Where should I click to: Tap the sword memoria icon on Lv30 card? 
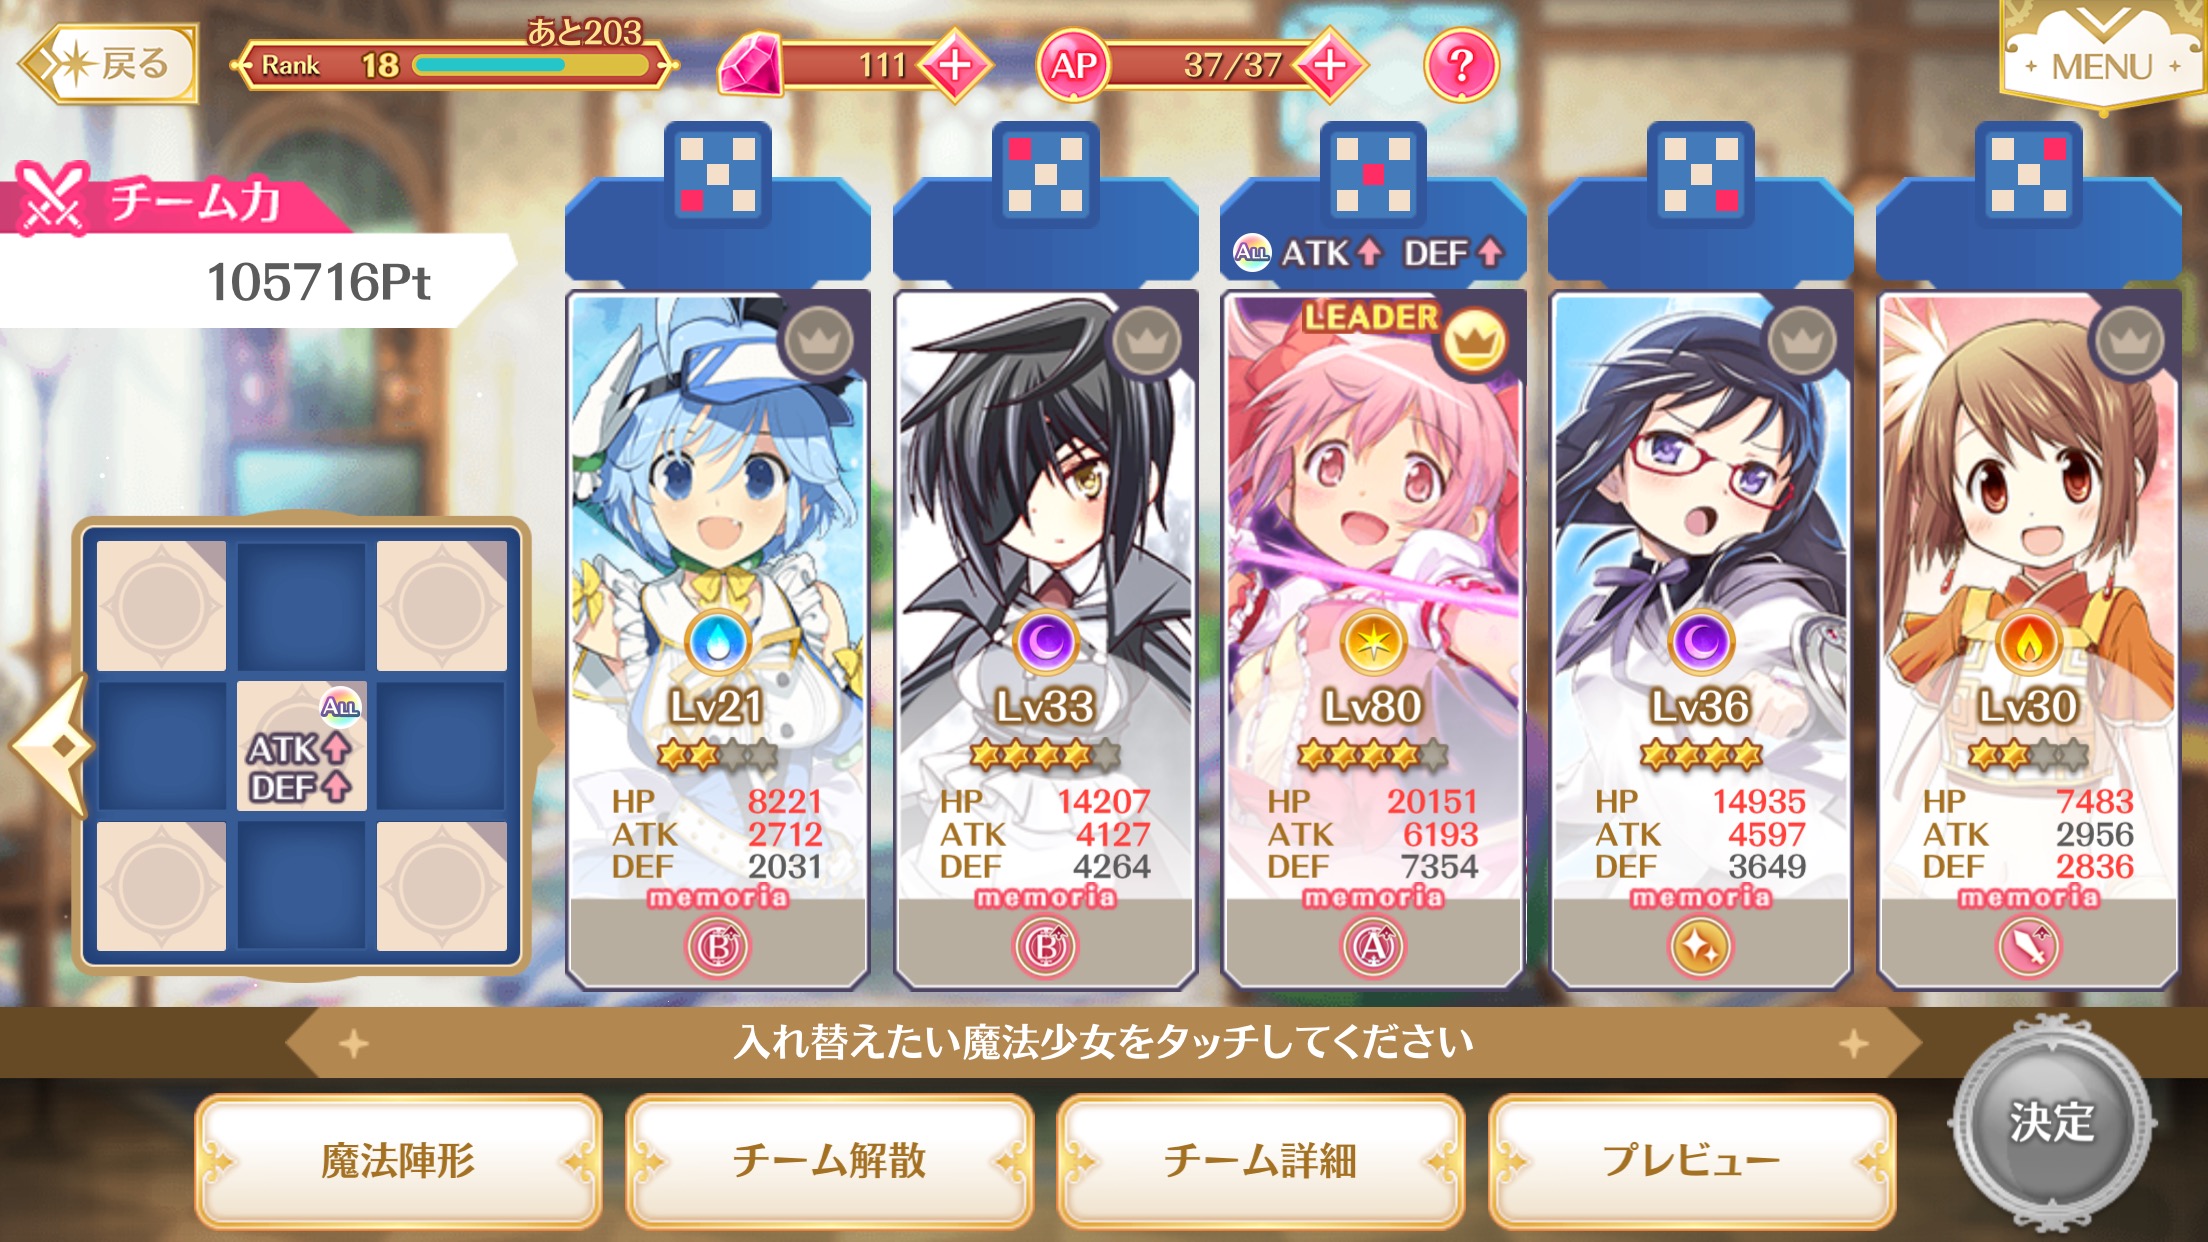pyautogui.click(x=2028, y=946)
